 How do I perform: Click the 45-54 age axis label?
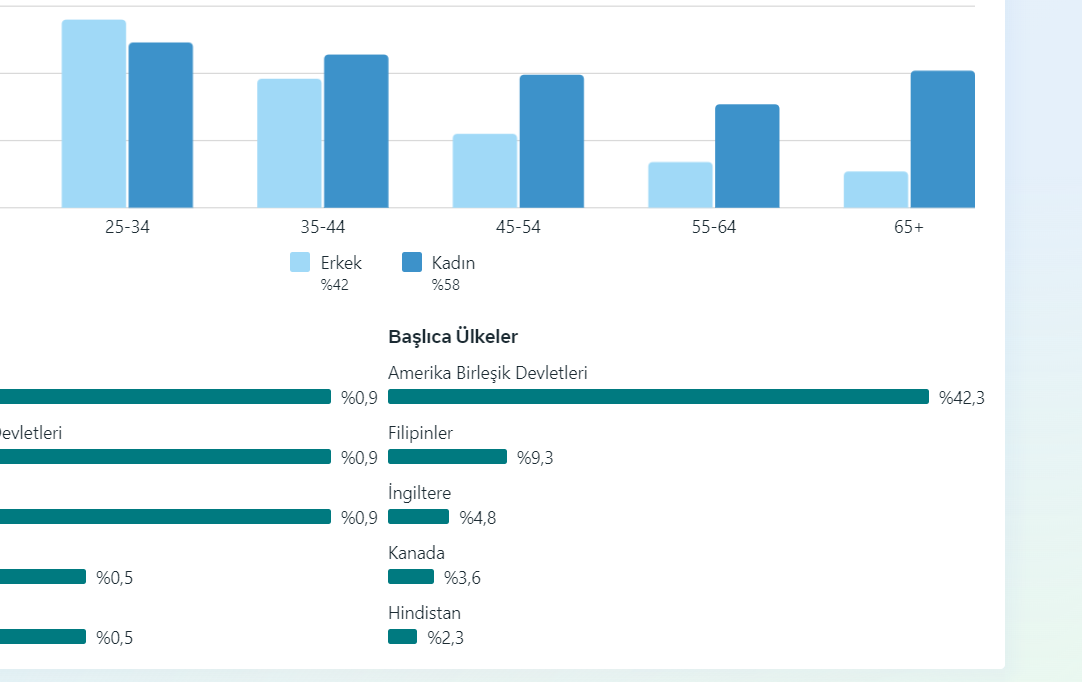518,227
